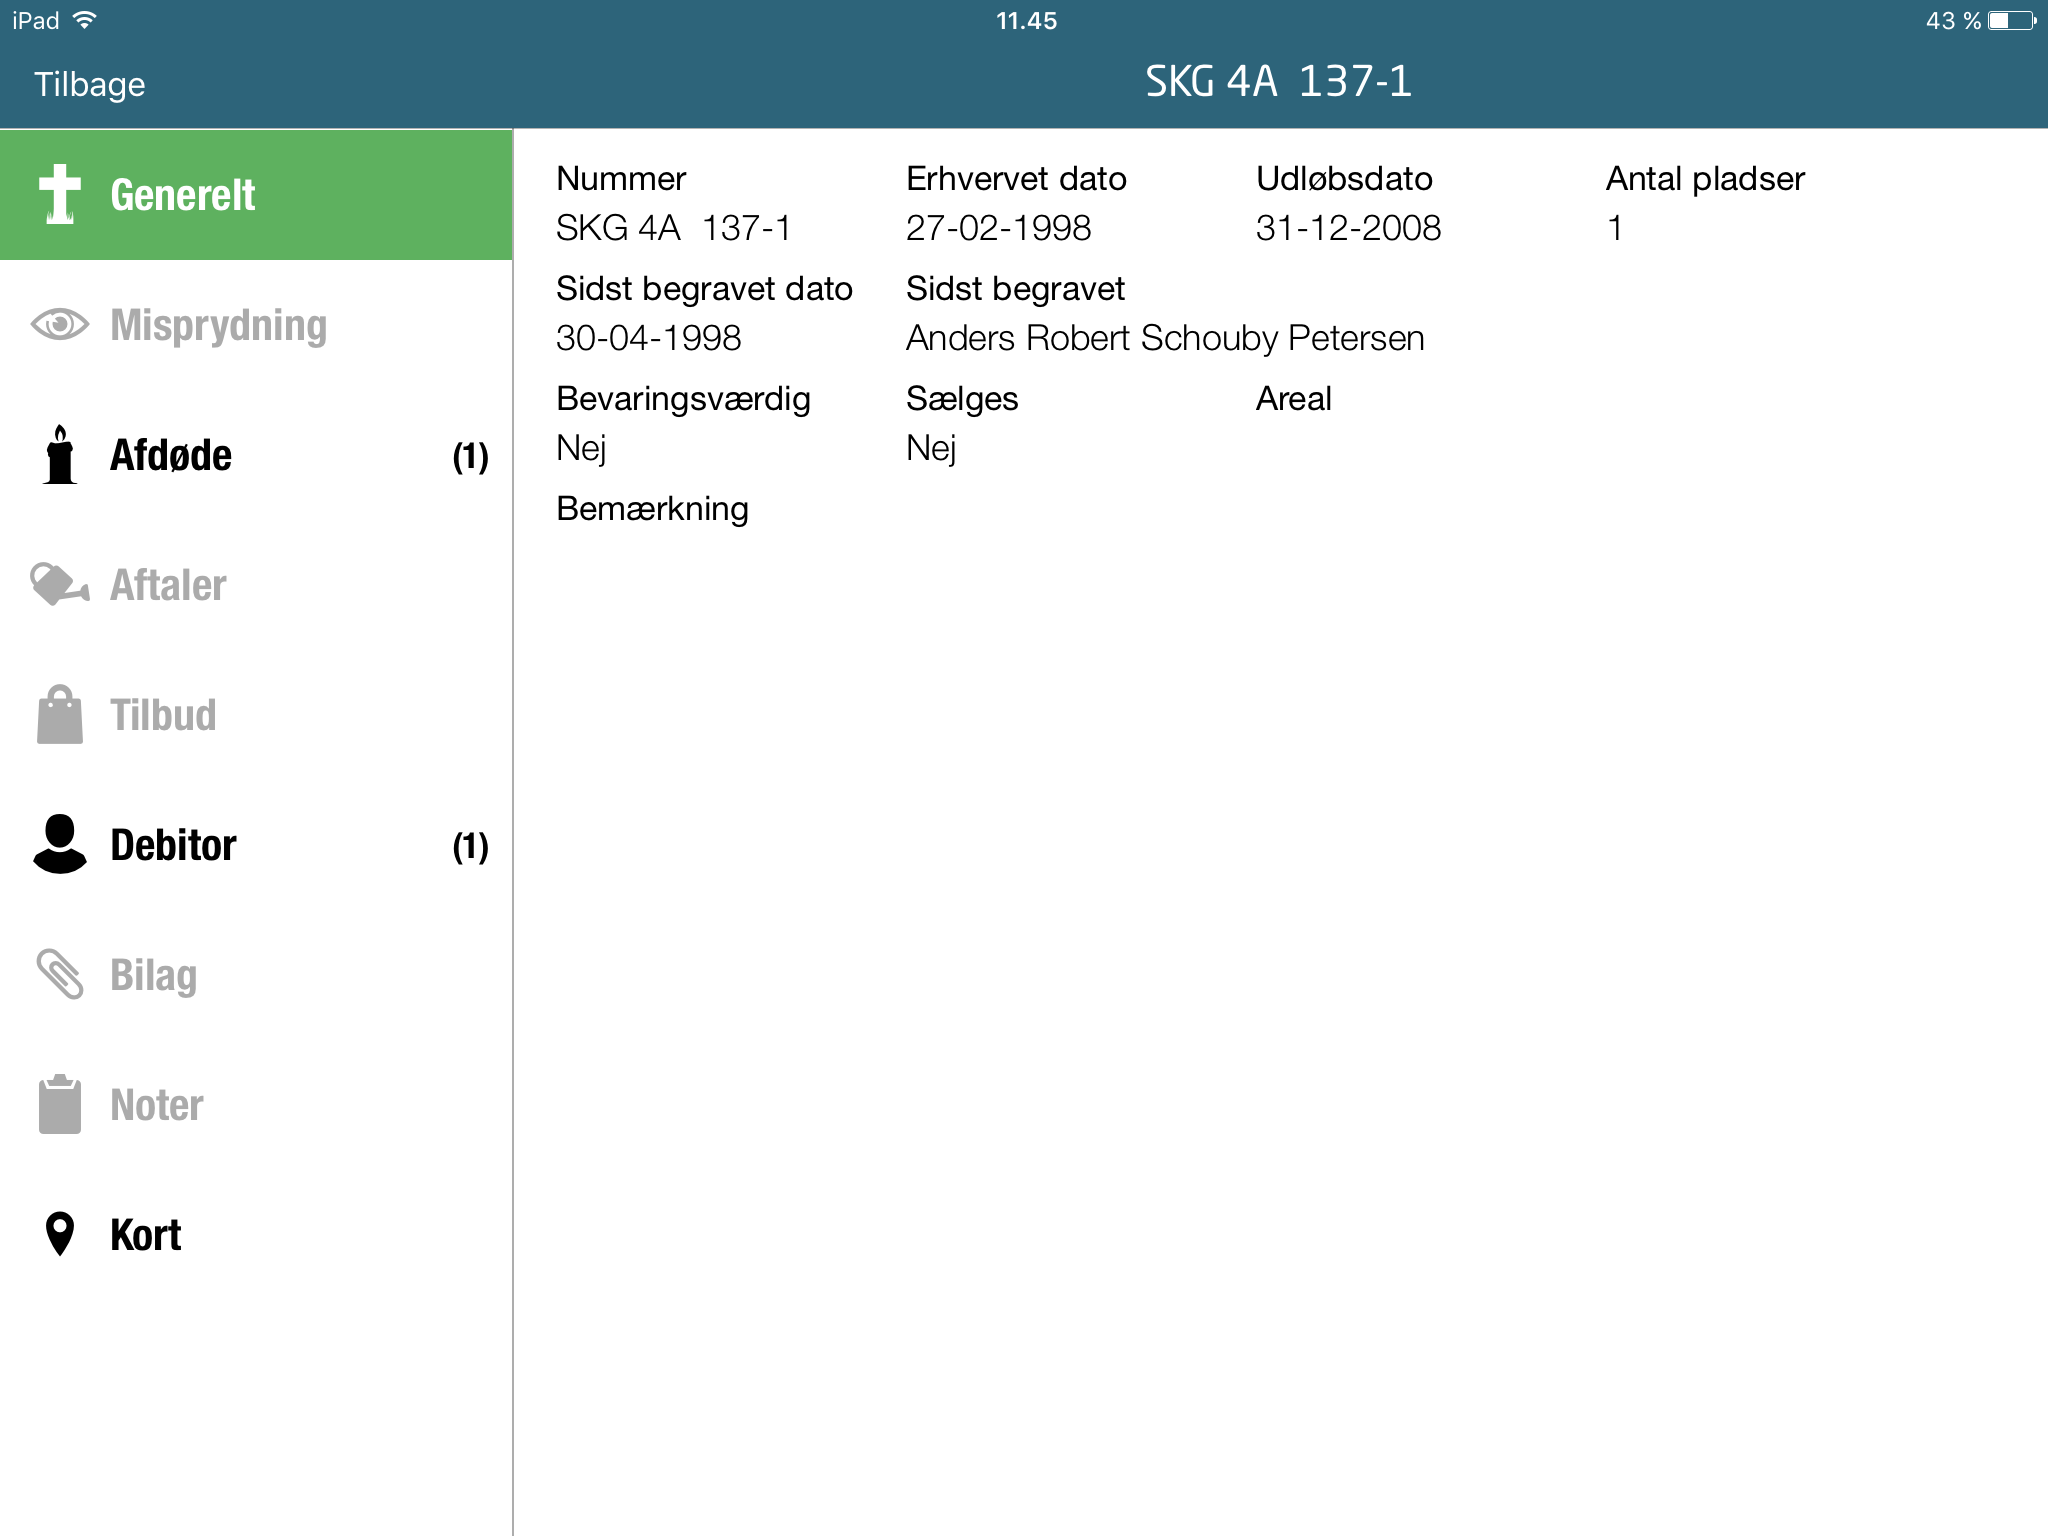Tap the Bilag paperclip icon
Image resolution: width=2048 pixels, height=1536 pixels.
coord(60,975)
